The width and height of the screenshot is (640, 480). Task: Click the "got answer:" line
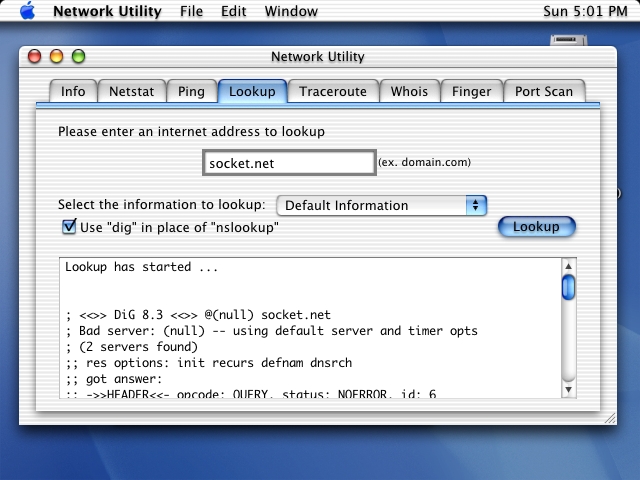tap(114, 379)
